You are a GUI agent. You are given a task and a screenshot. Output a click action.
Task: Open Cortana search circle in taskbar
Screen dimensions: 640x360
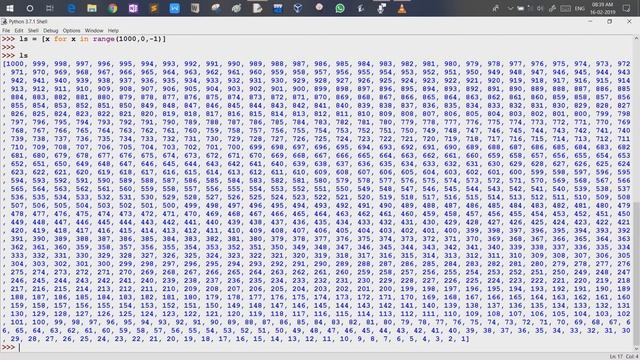point(30,8)
